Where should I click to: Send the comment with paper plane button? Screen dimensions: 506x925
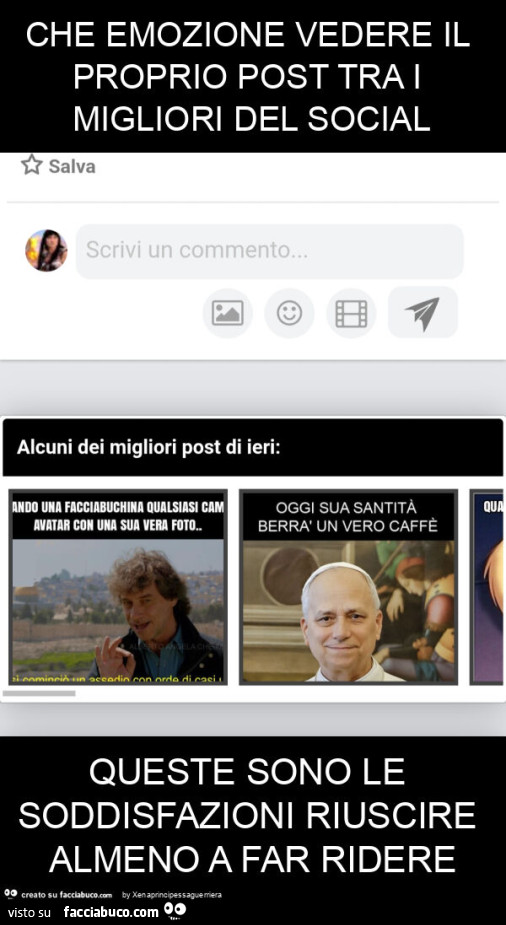point(423,313)
